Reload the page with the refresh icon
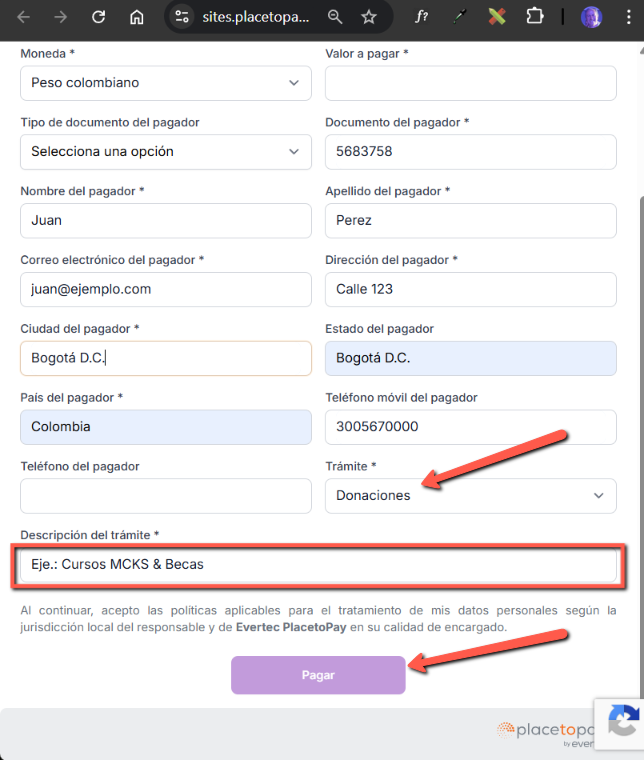 (x=98, y=17)
